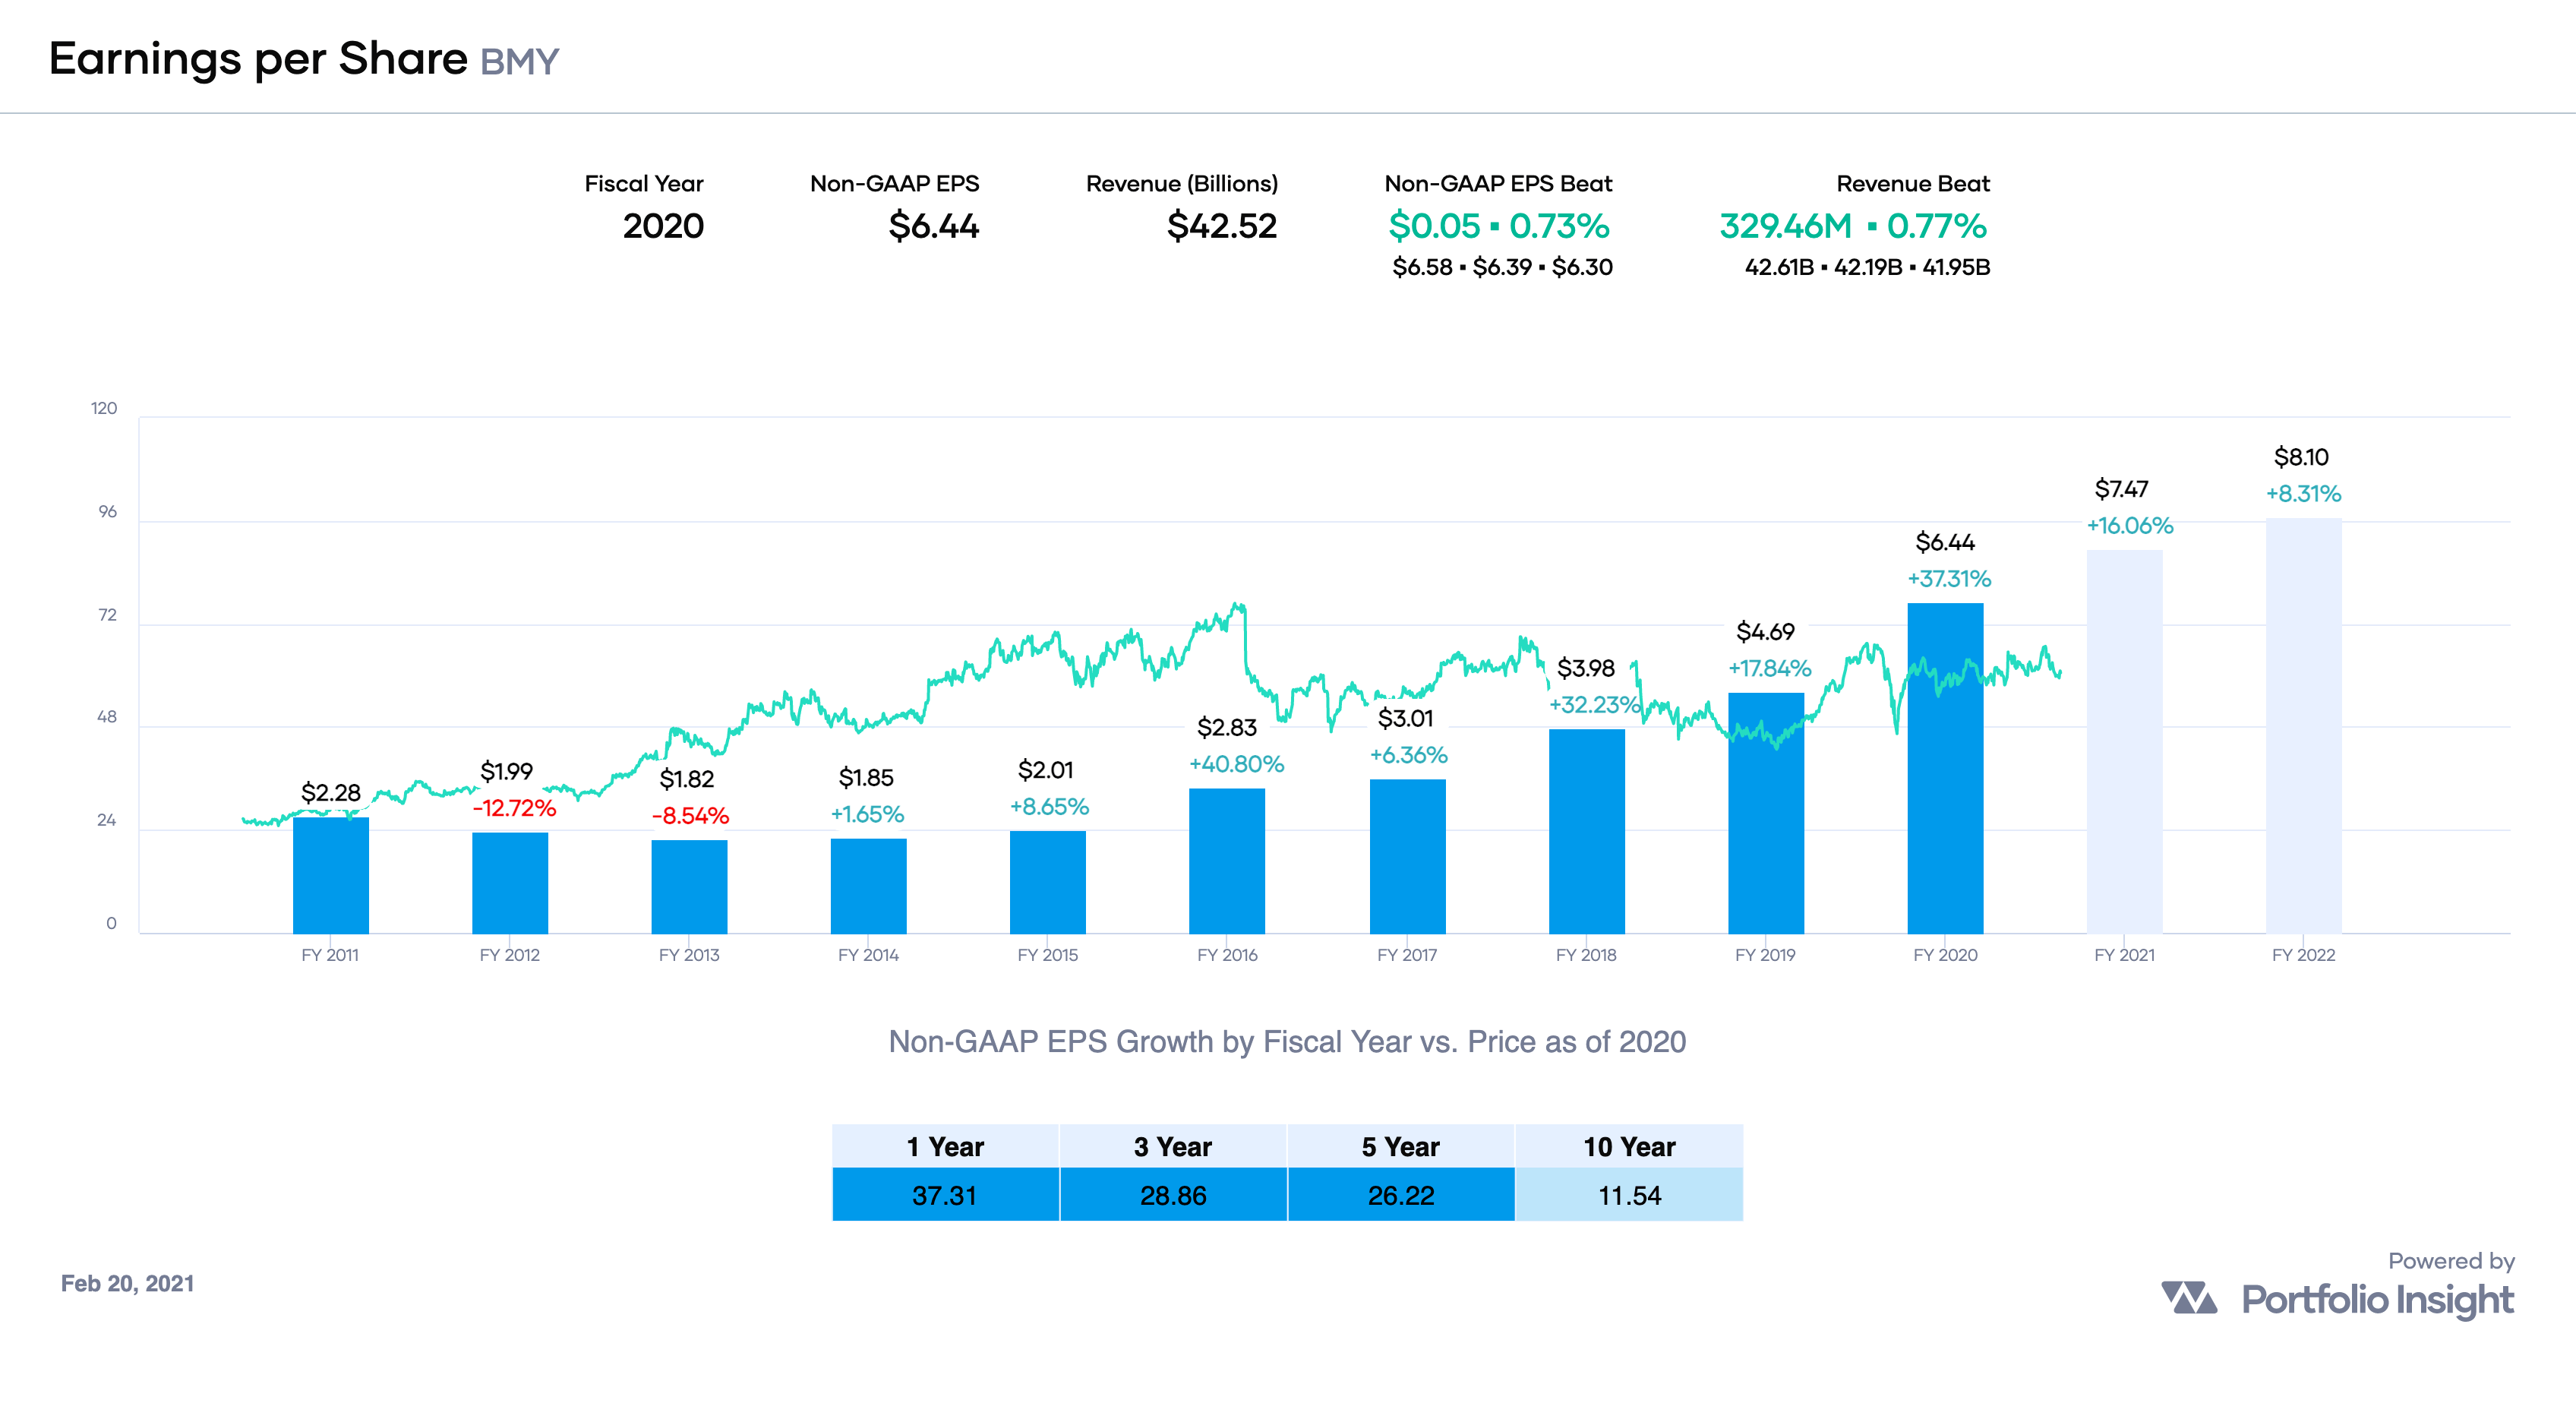This screenshot has height=1419, width=2576.
Task: Click the -12.72% red growth label
Action: click(514, 808)
